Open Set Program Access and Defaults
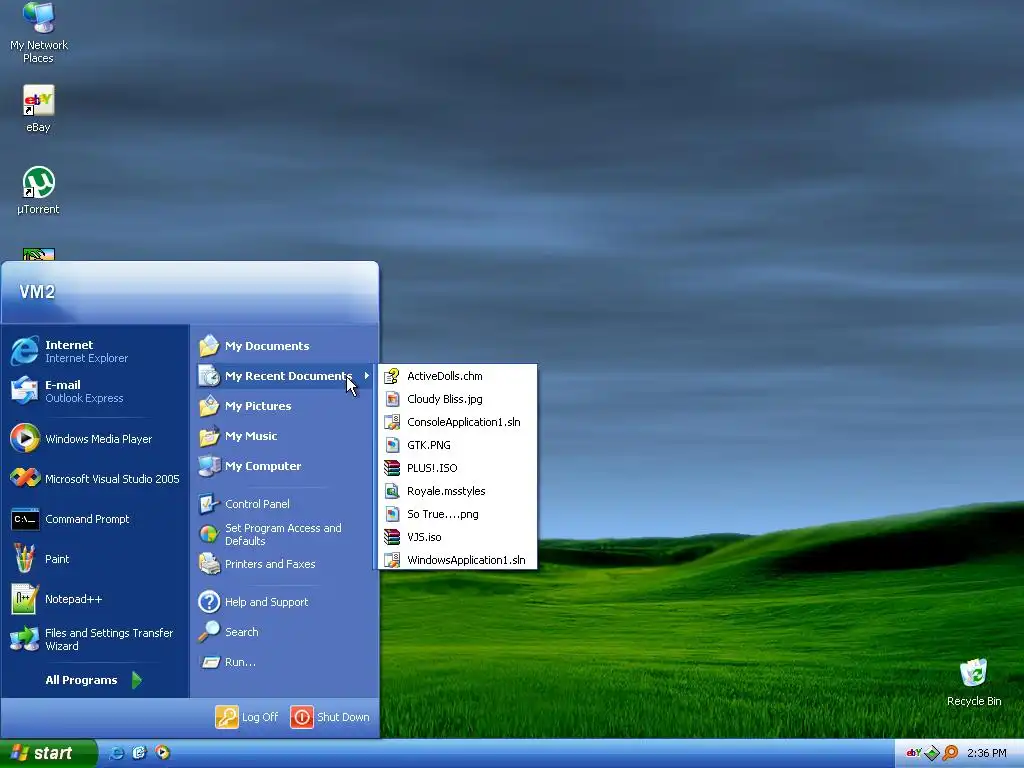 tap(285, 534)
